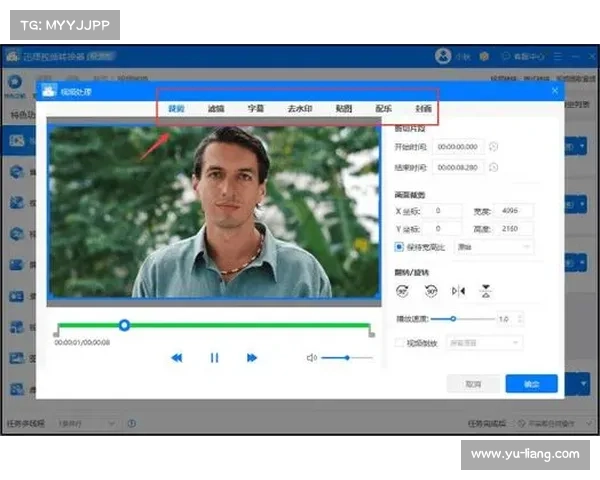Flip the video horizontally
Viewport: 600px width, 480px height.
tap(458, 291)
